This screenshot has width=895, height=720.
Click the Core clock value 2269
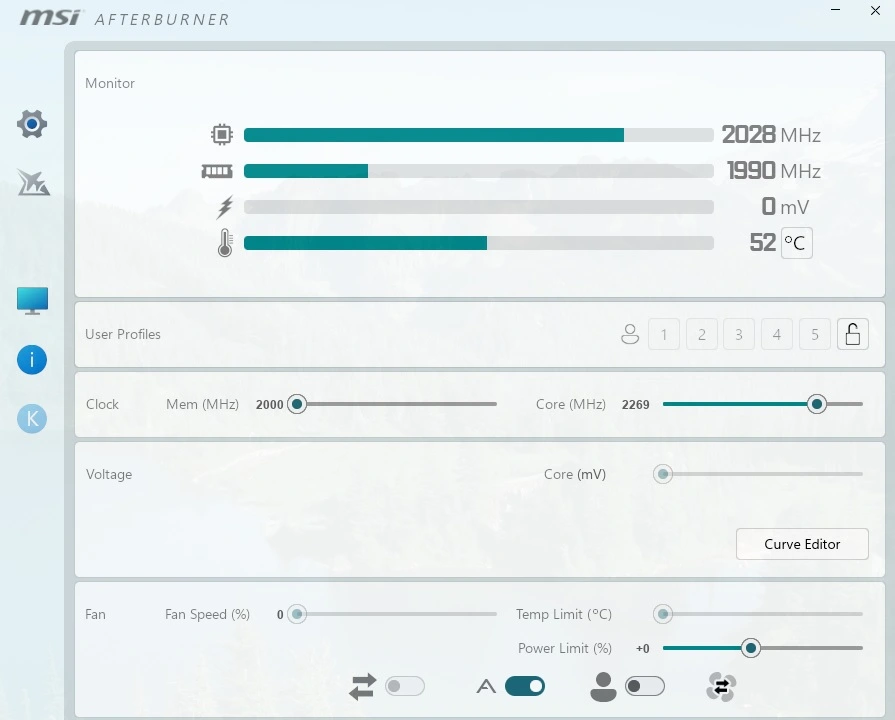635,405
